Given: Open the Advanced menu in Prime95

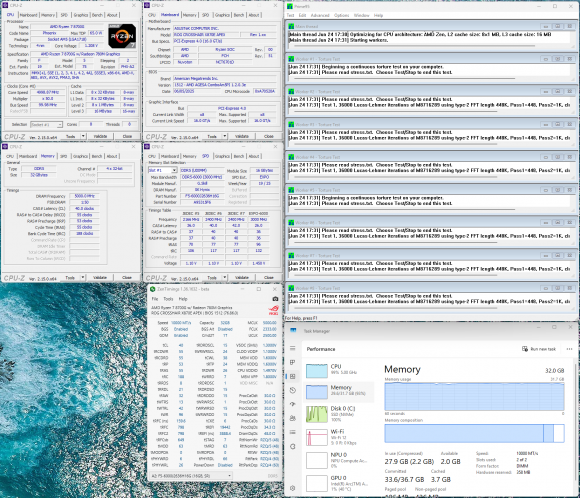Looking at the screenshot, I should tap(320, 15).
